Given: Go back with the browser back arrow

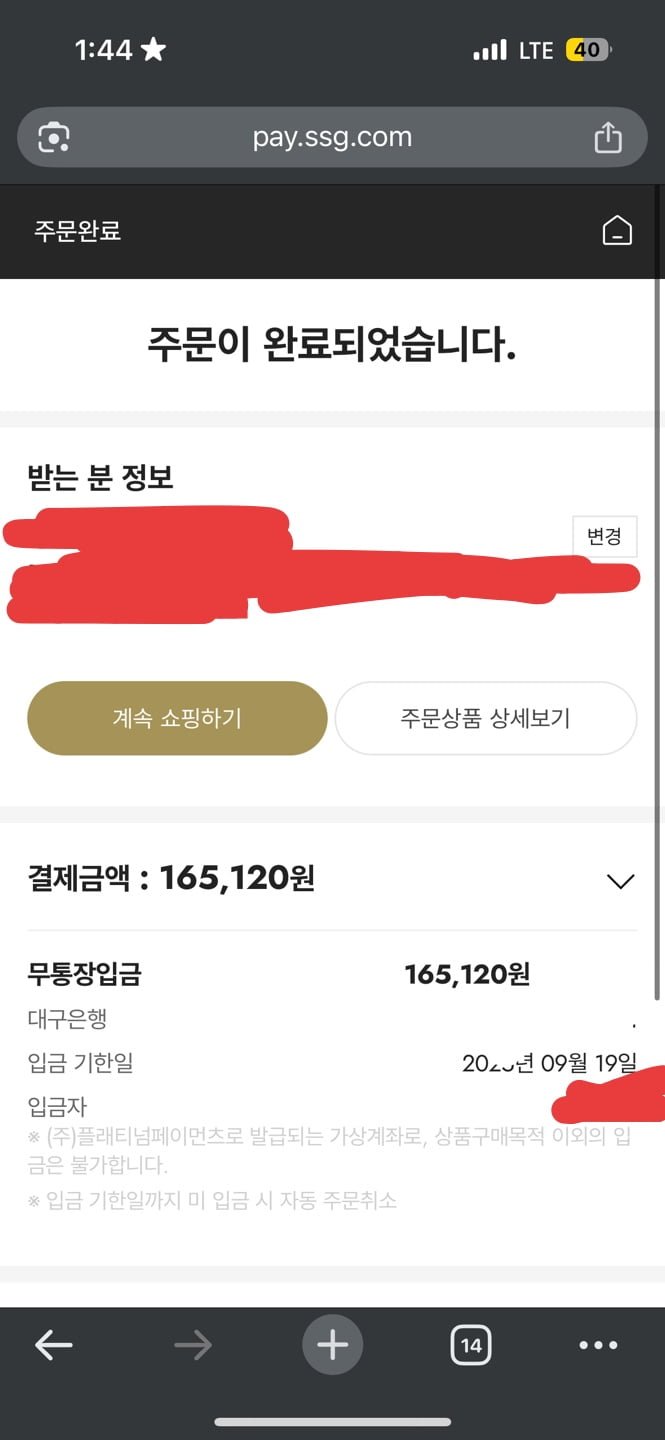Looking at the screenshot, I should (54, 1345).
